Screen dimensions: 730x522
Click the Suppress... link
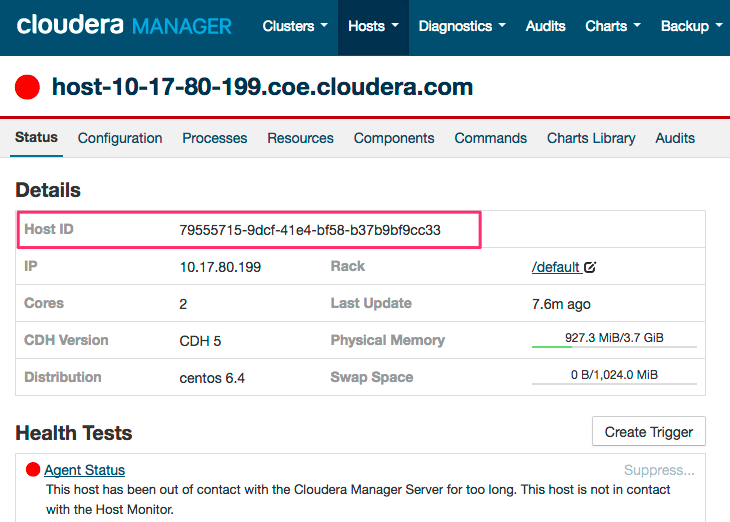pyautogui.click(x=659, y=470)
